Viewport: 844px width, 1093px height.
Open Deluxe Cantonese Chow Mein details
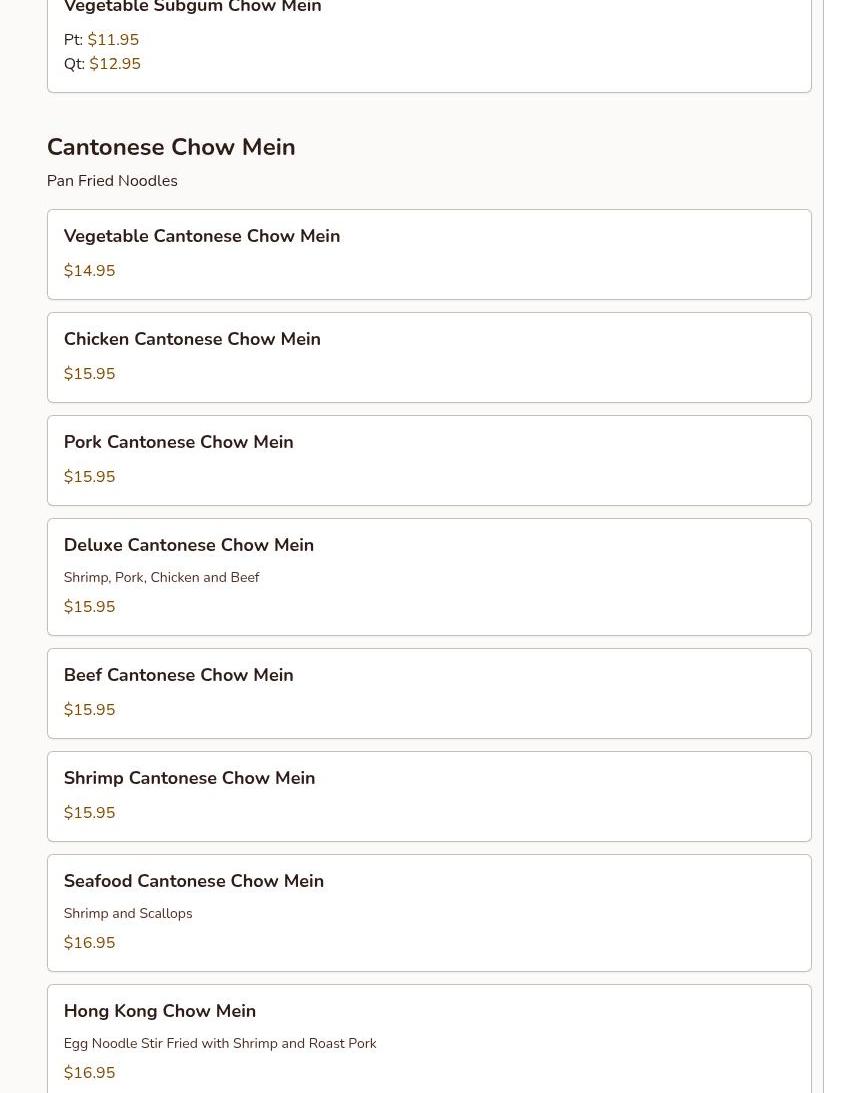click(x=188, y=546)
